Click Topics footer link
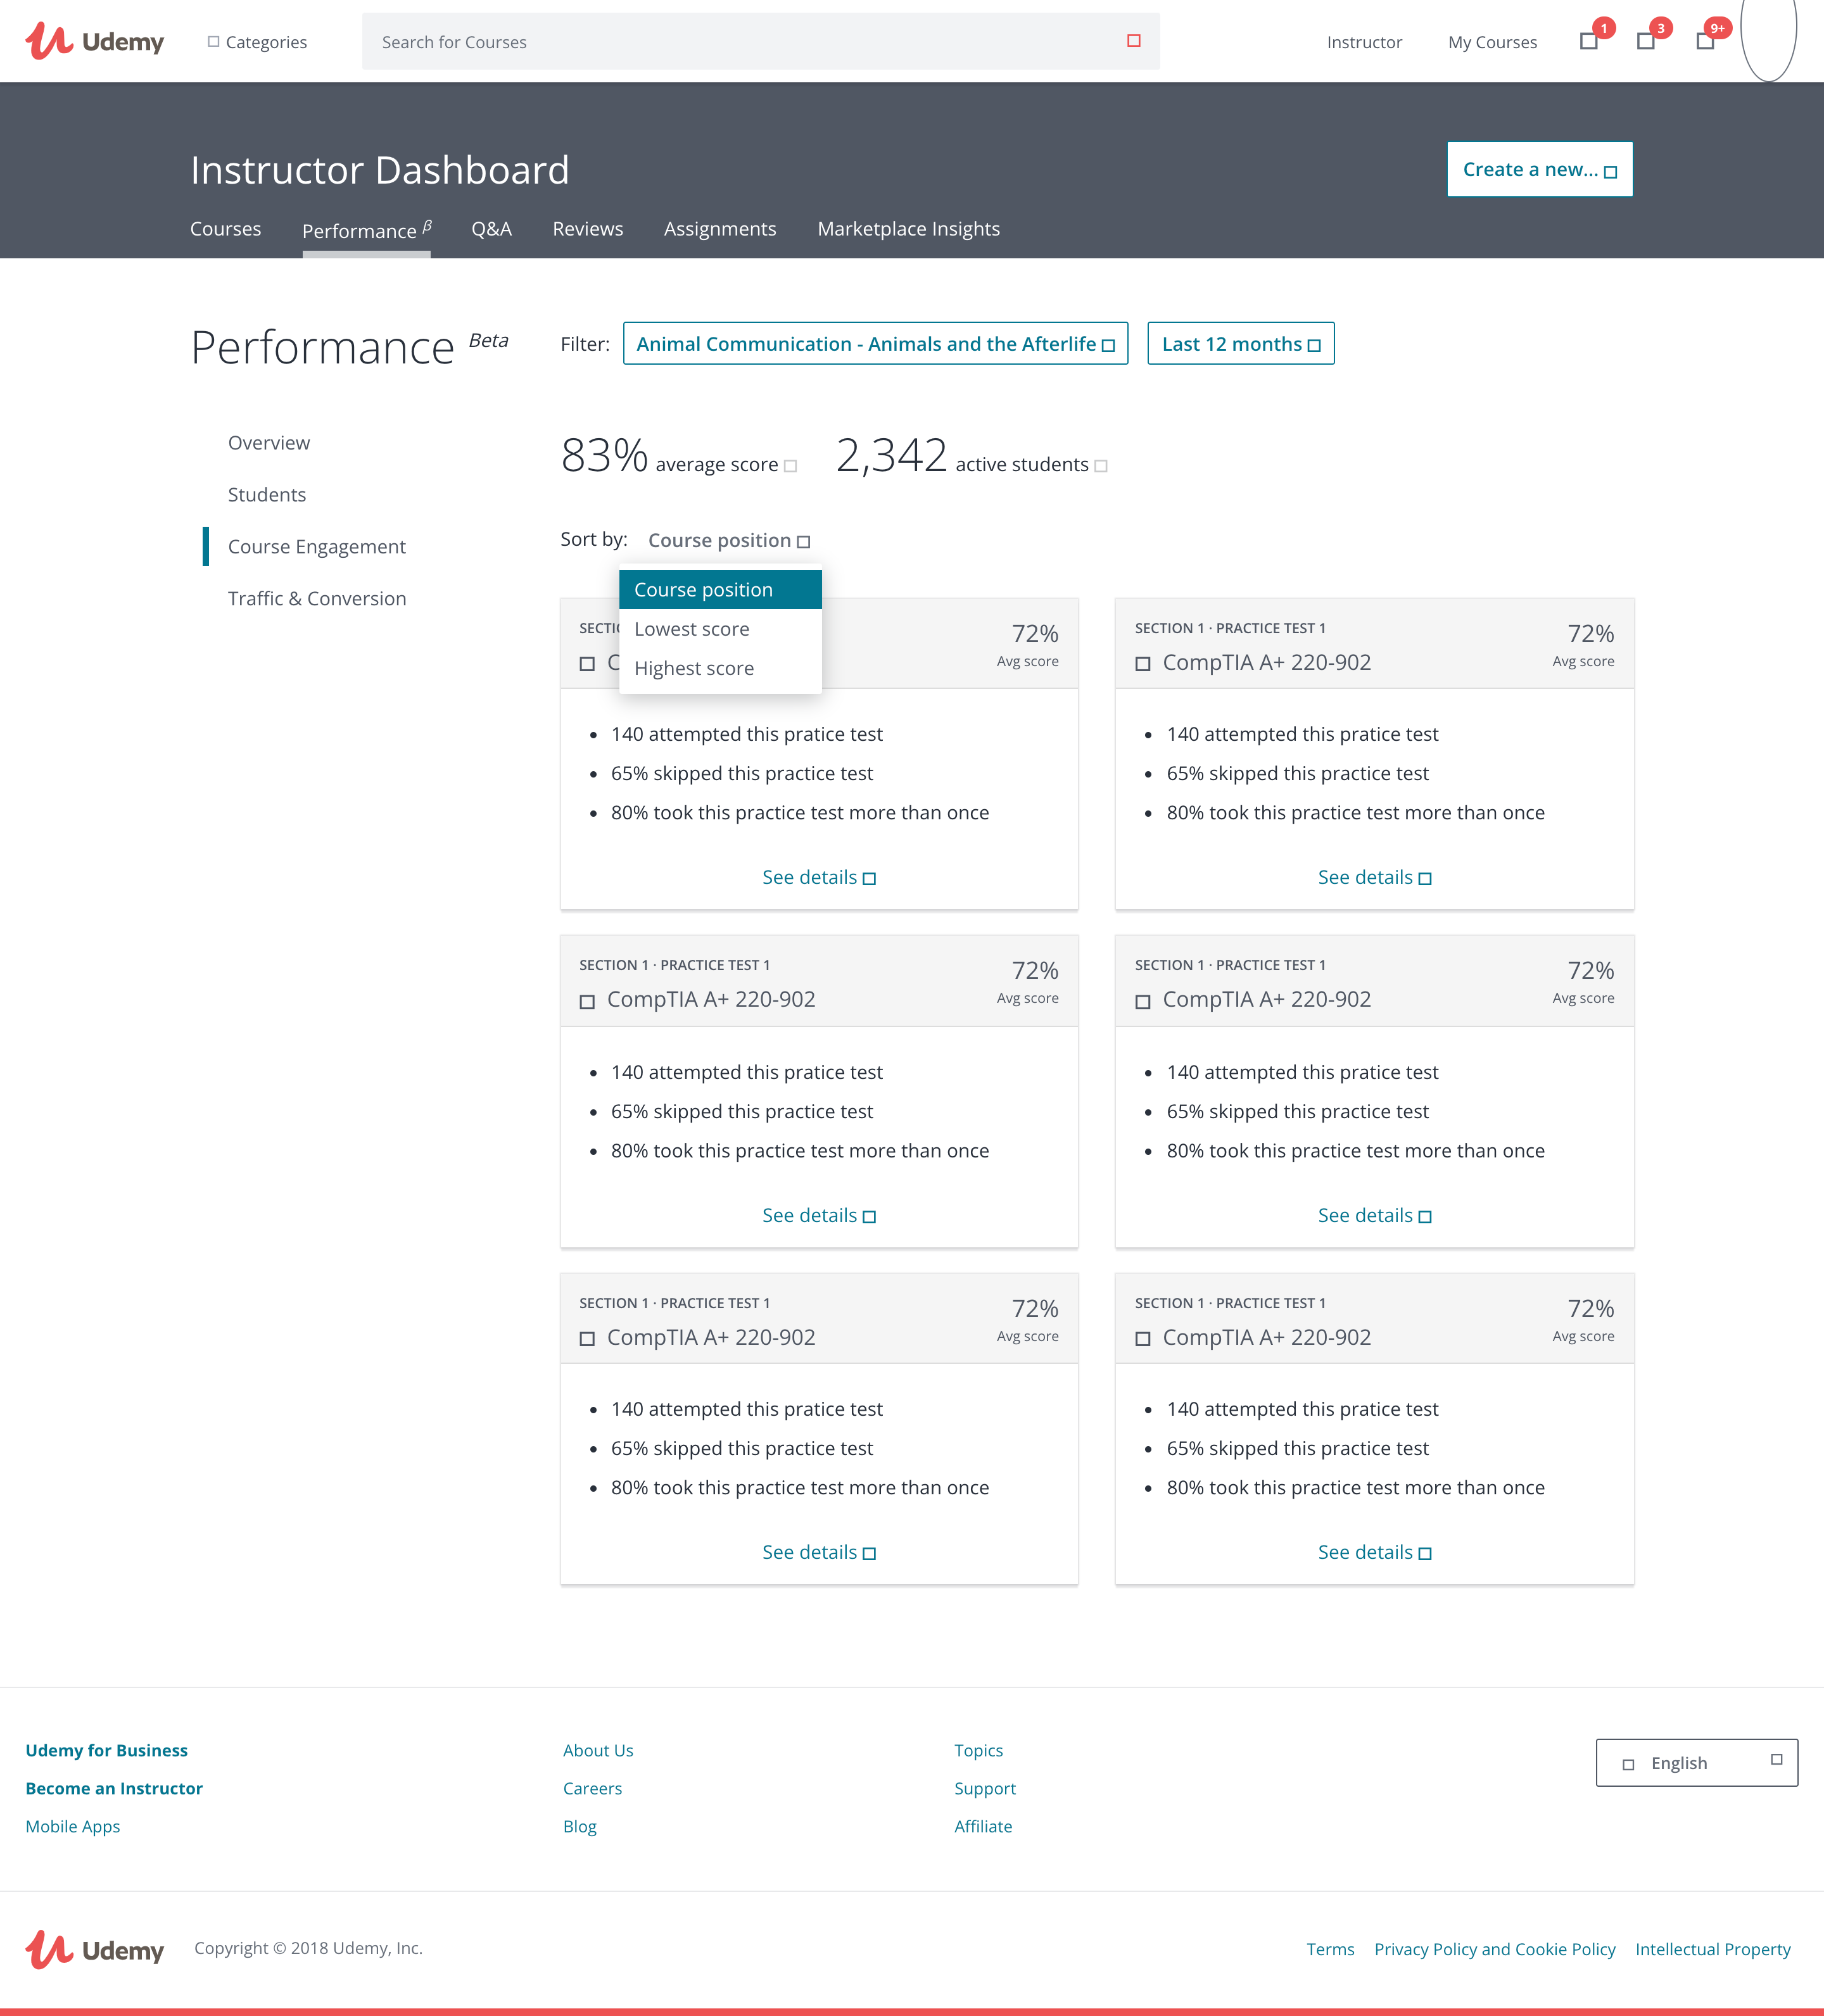 [978, 1750]
